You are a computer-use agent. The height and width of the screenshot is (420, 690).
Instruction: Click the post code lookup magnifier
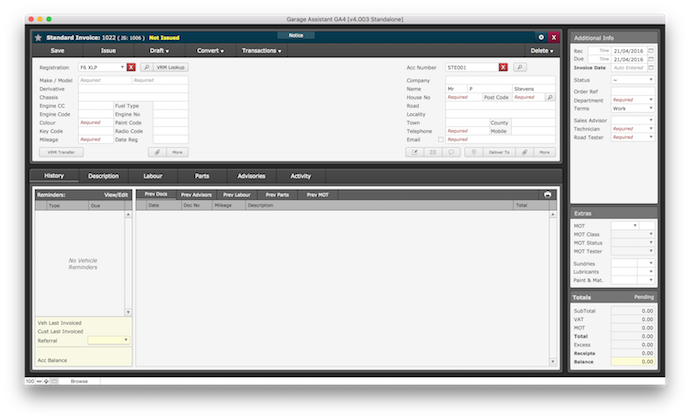click(549, 98)
